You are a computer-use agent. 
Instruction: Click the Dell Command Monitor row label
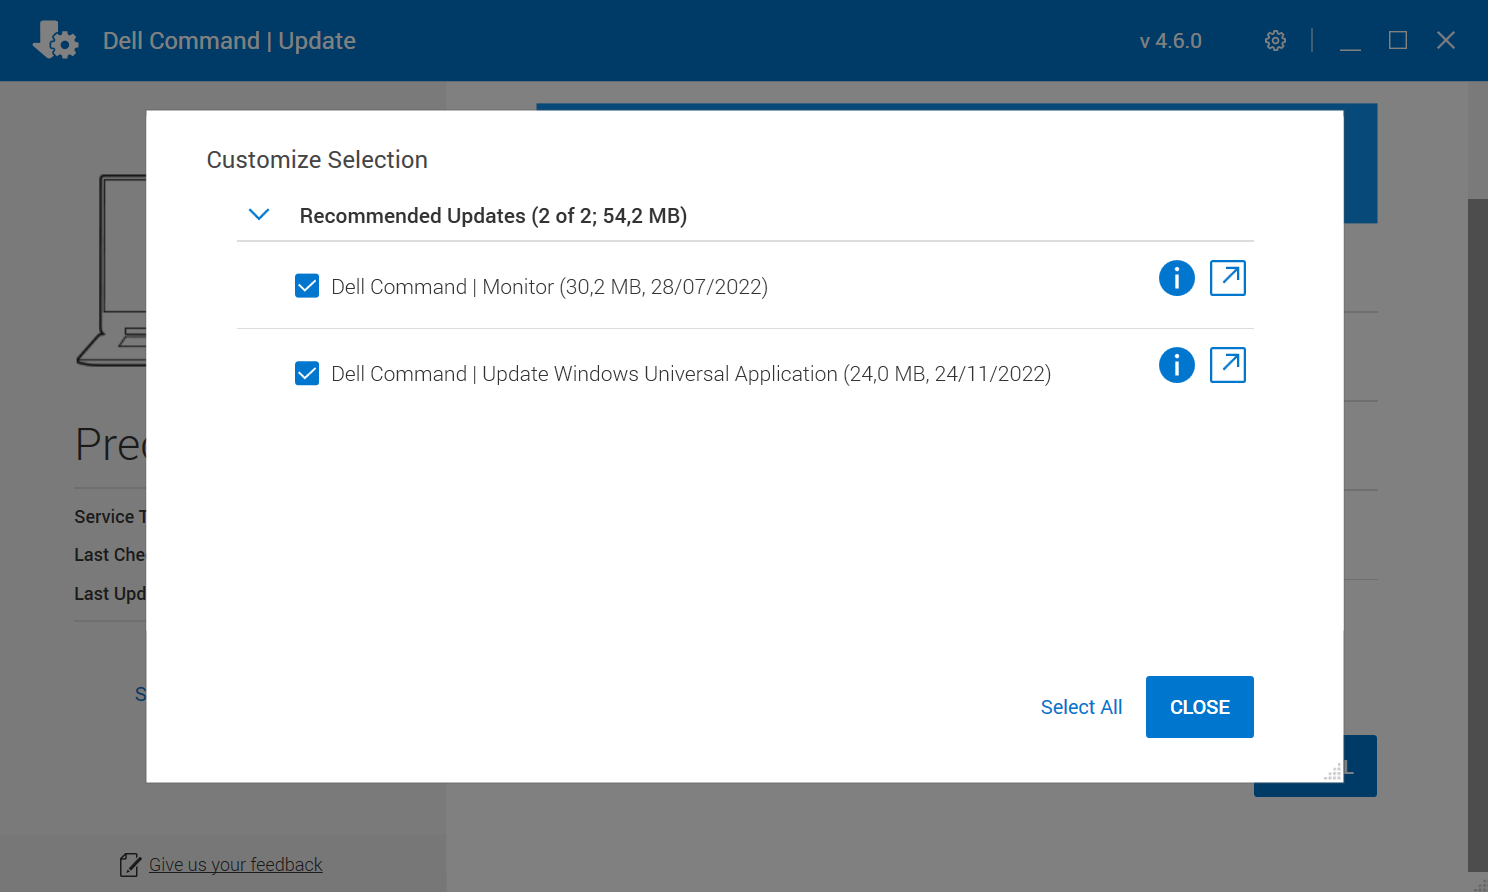pyautogui.click(x=551, y=286)
